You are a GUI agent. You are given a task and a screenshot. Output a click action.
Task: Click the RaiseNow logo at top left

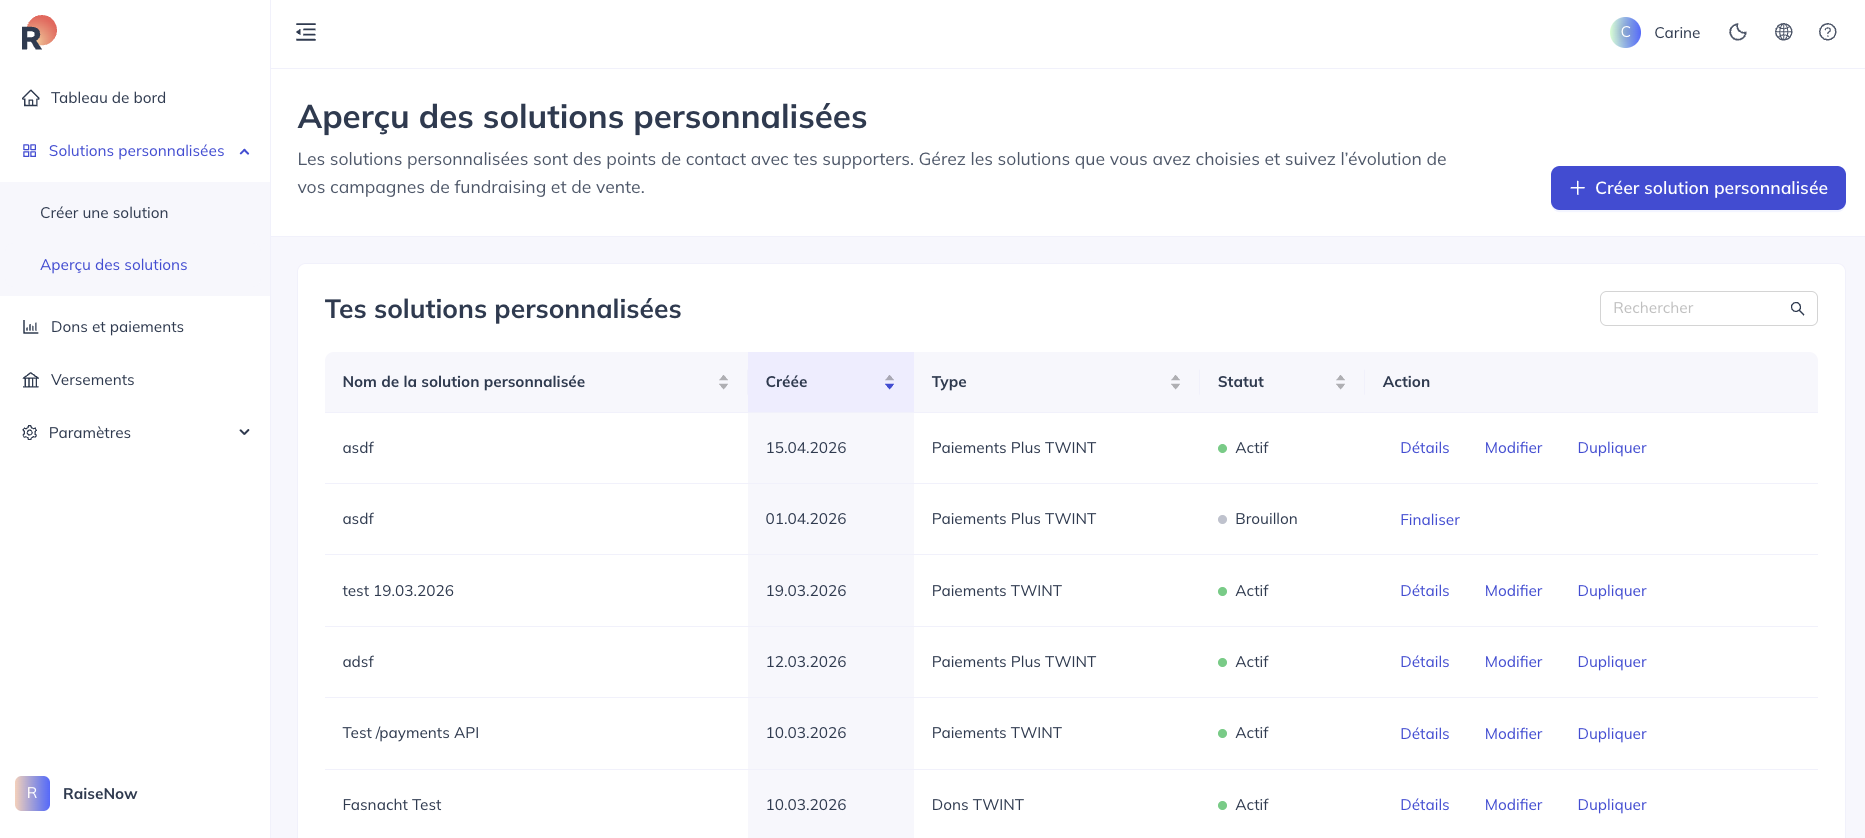39,32
